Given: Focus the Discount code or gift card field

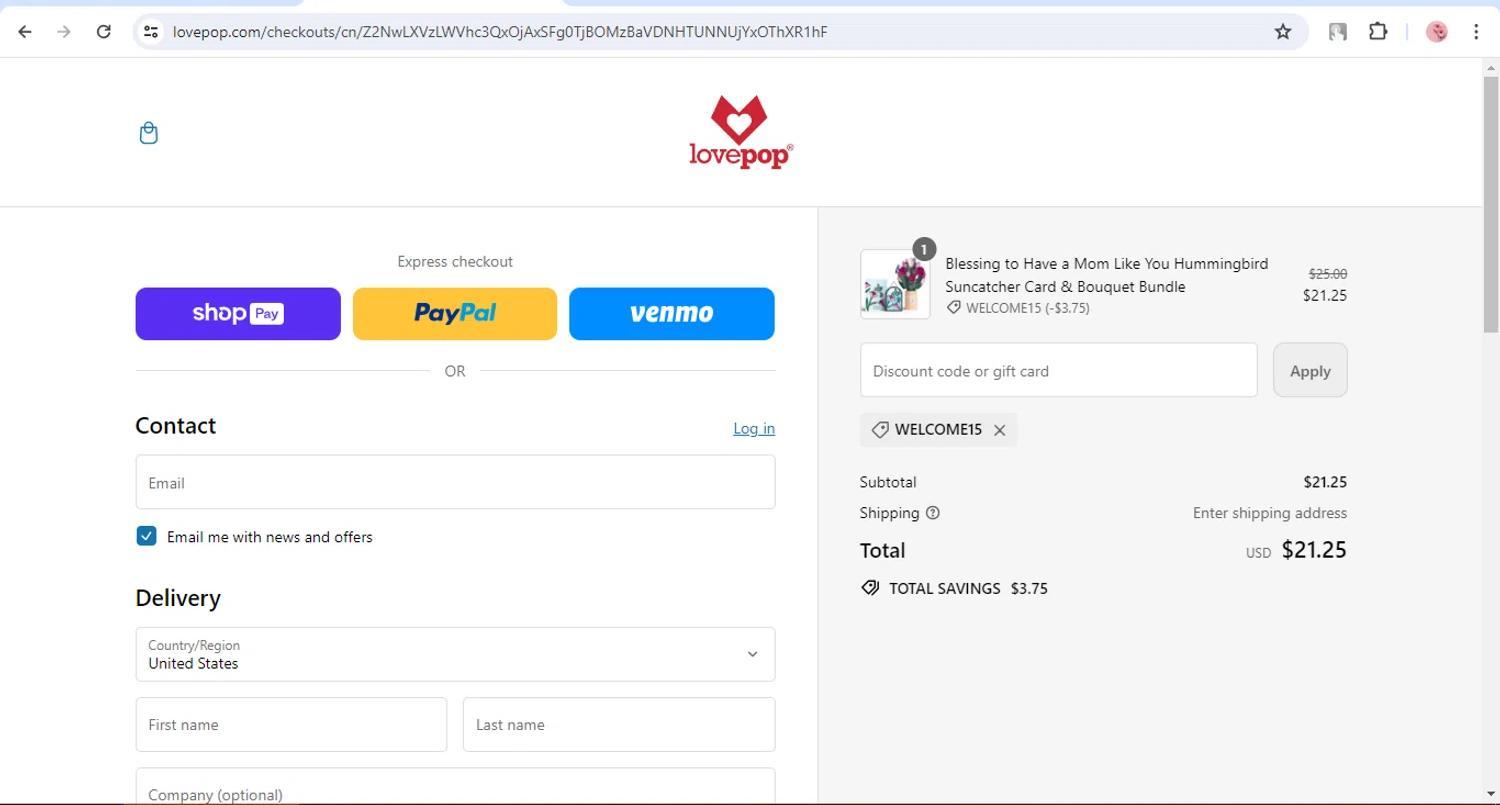Looking at the screenshot, I should pos(1058,370).
